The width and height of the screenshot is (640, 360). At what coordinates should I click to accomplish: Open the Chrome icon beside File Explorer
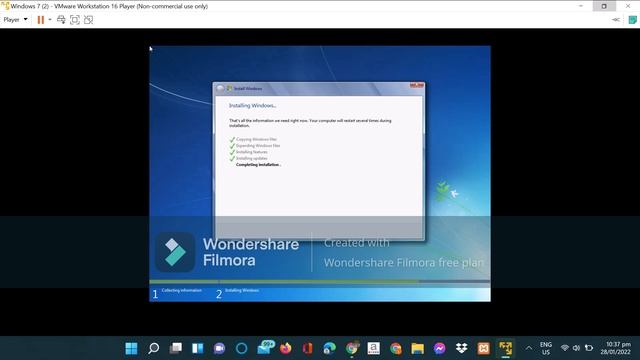coord(396,348)
